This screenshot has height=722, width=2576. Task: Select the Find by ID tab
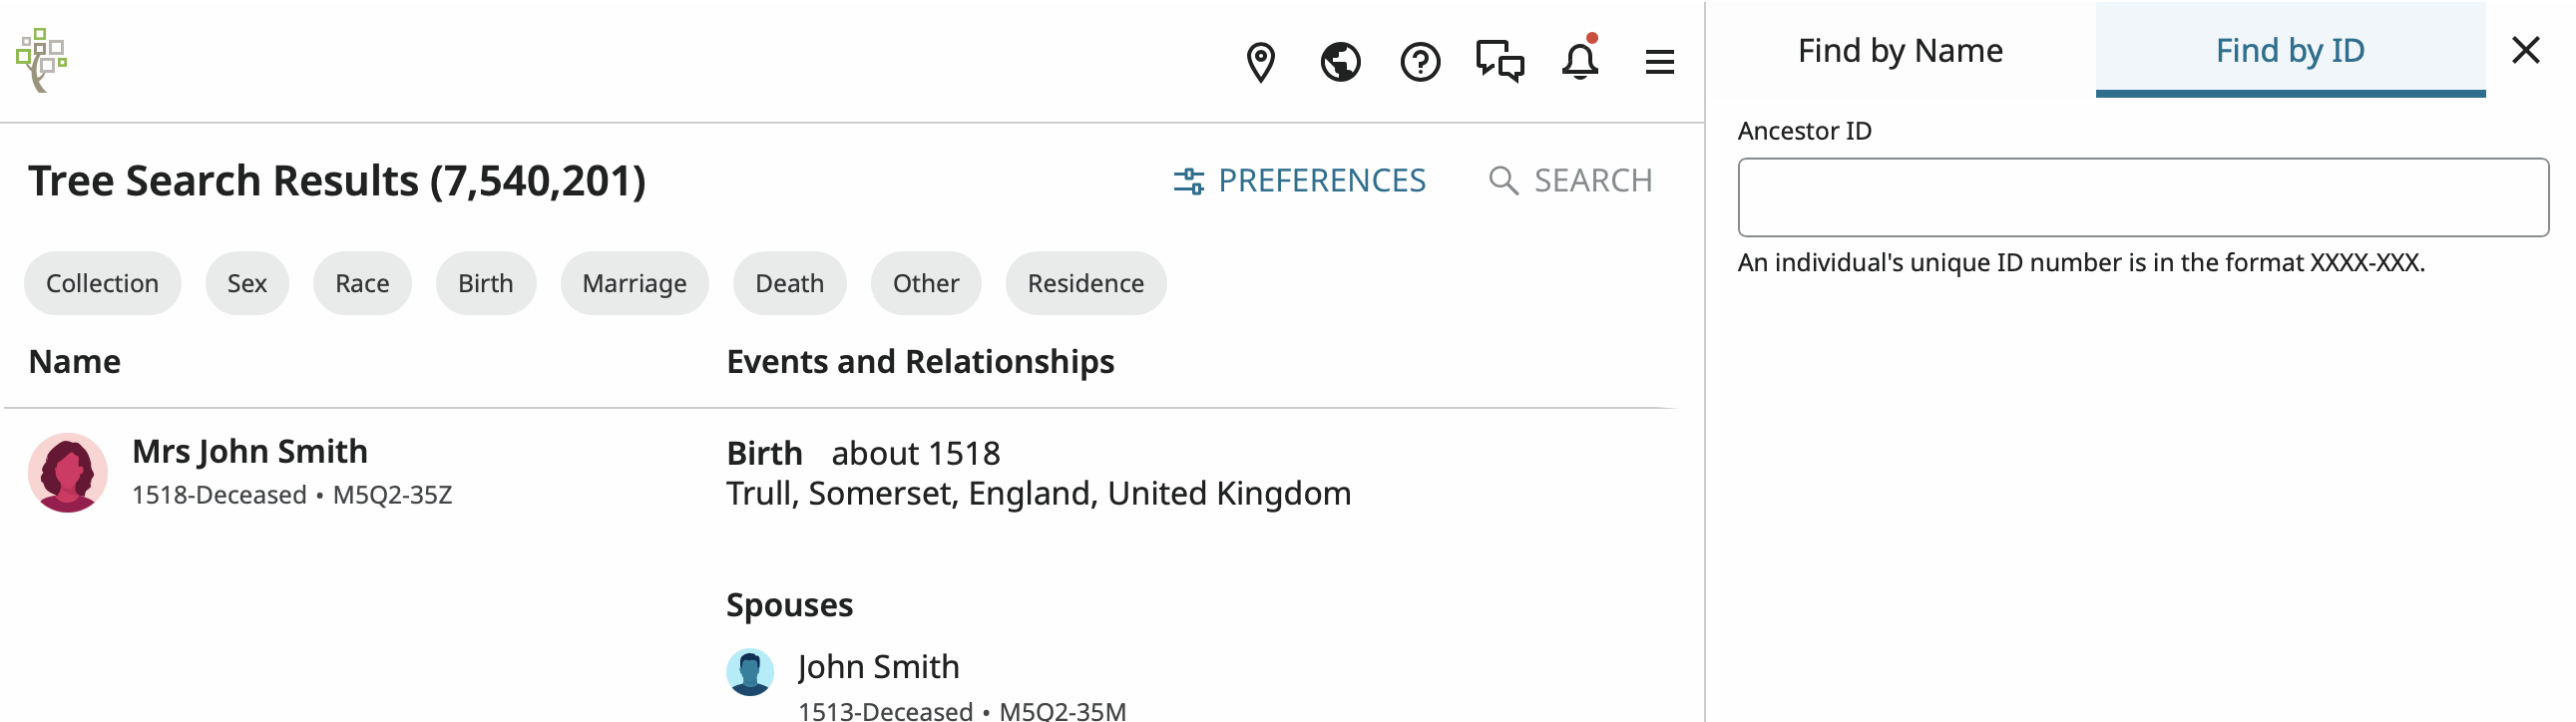(2289, 50)
